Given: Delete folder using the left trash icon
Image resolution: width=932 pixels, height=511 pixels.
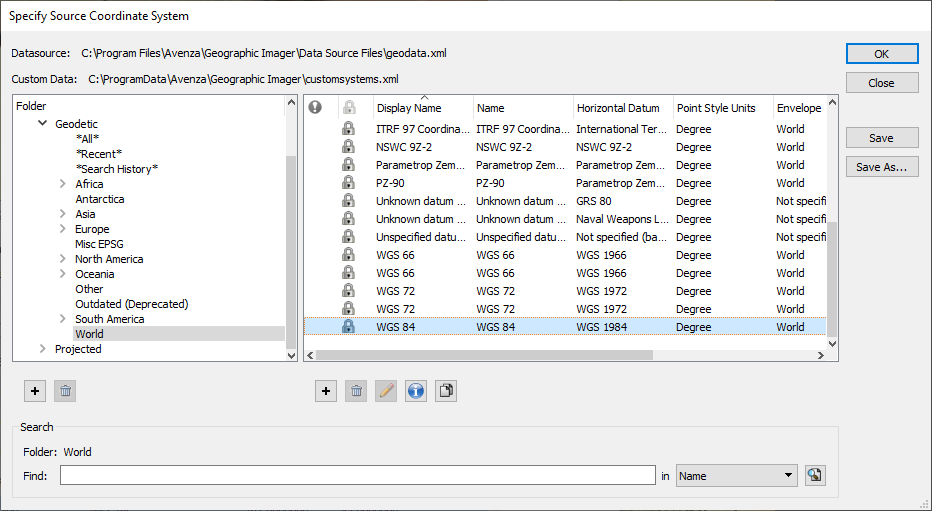Looking at the screenshot, I should click(x=65, y=391).
